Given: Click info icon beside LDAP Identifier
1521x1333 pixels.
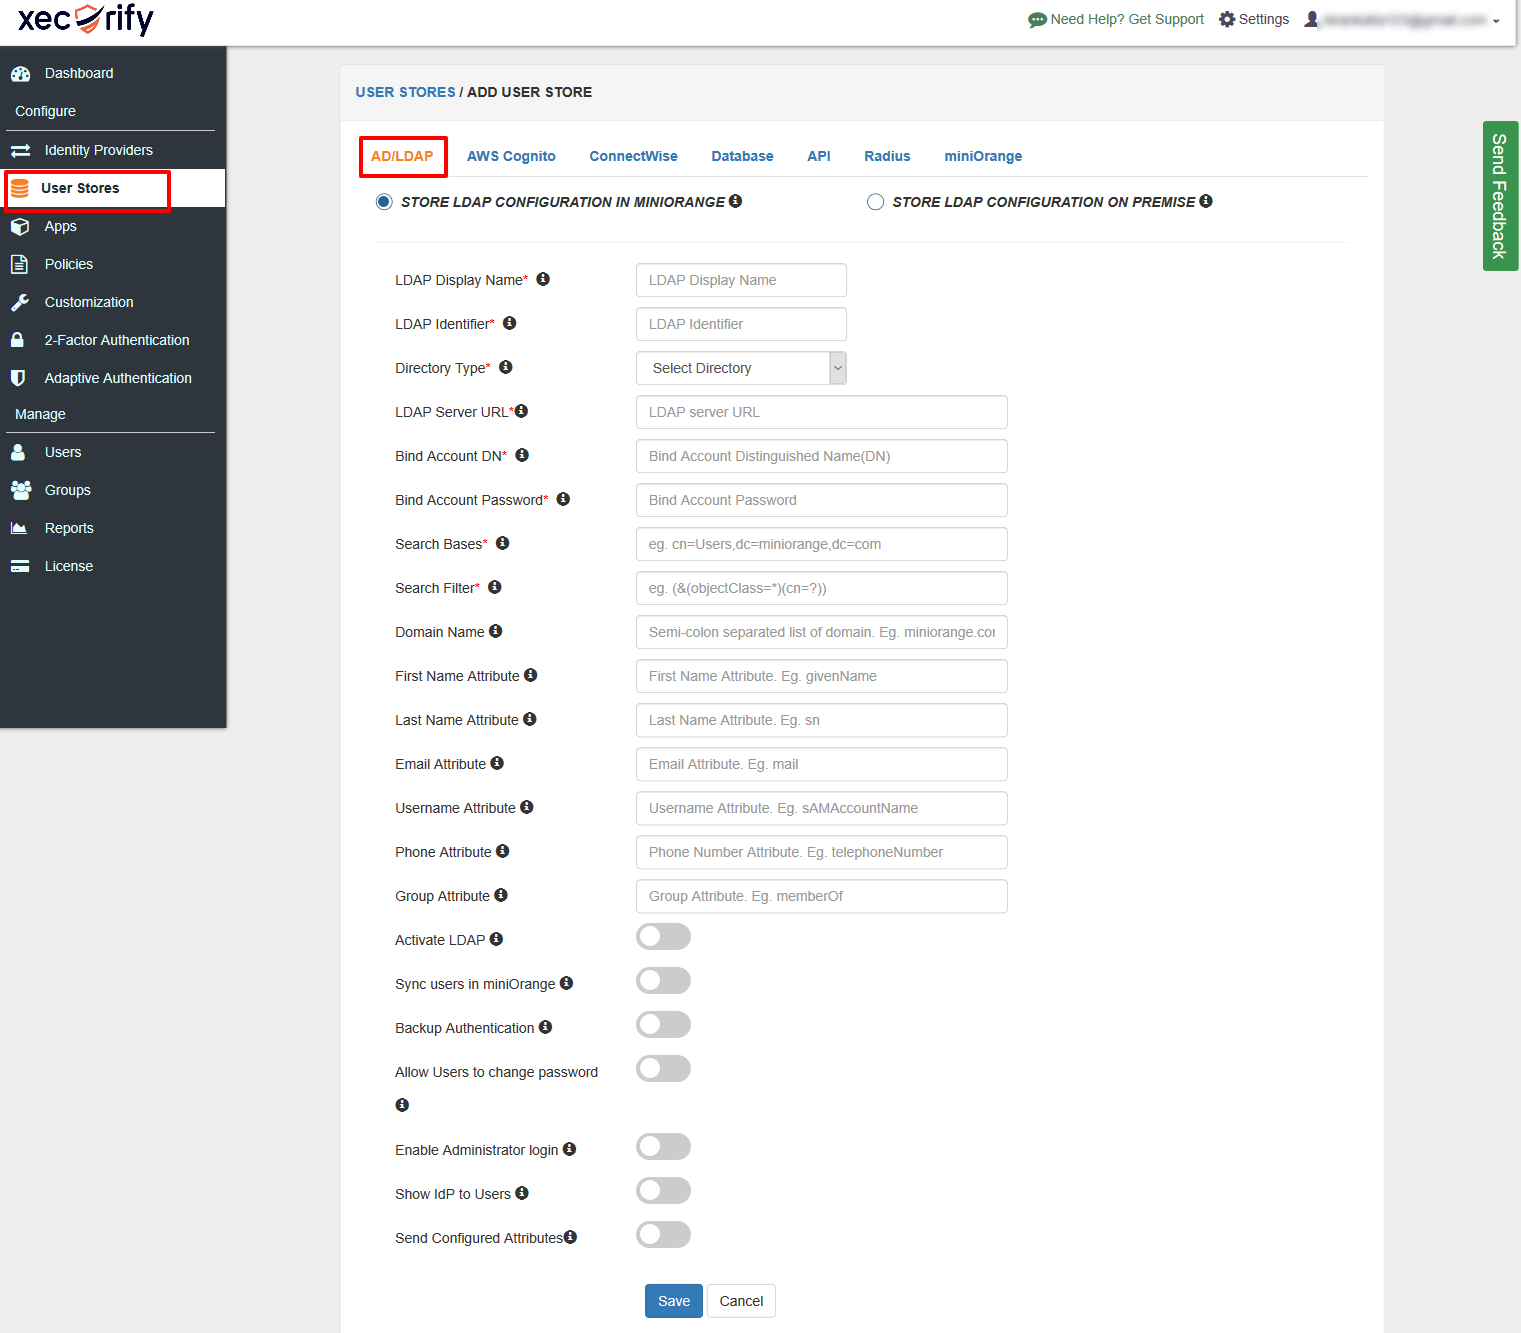Looking at the screenshot, I should tap(509, 323).
